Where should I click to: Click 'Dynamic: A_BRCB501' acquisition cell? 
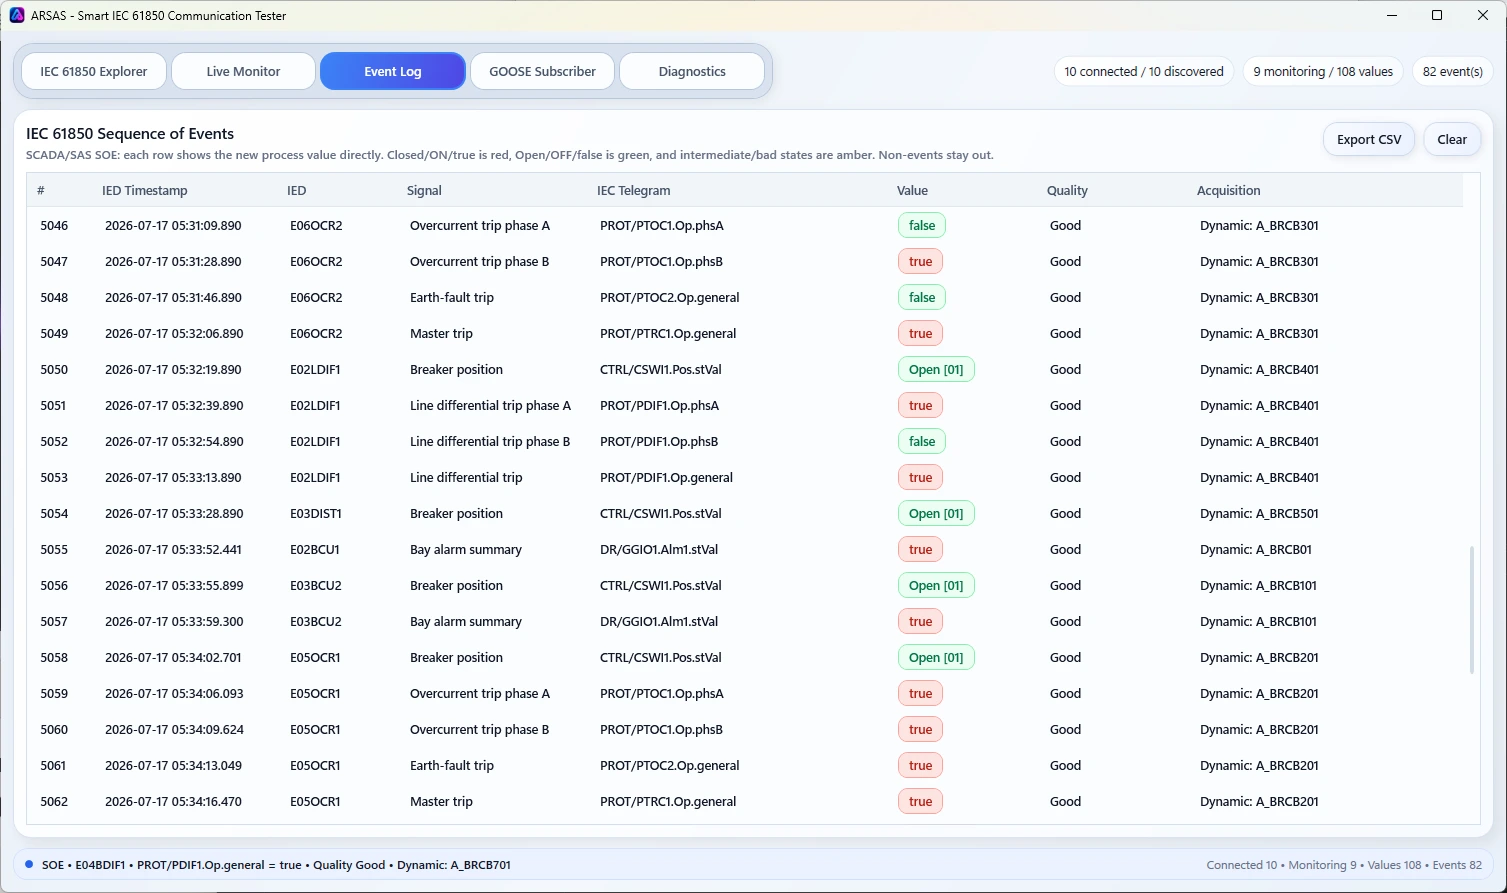pyautogui.click(x=1259, y=513)
